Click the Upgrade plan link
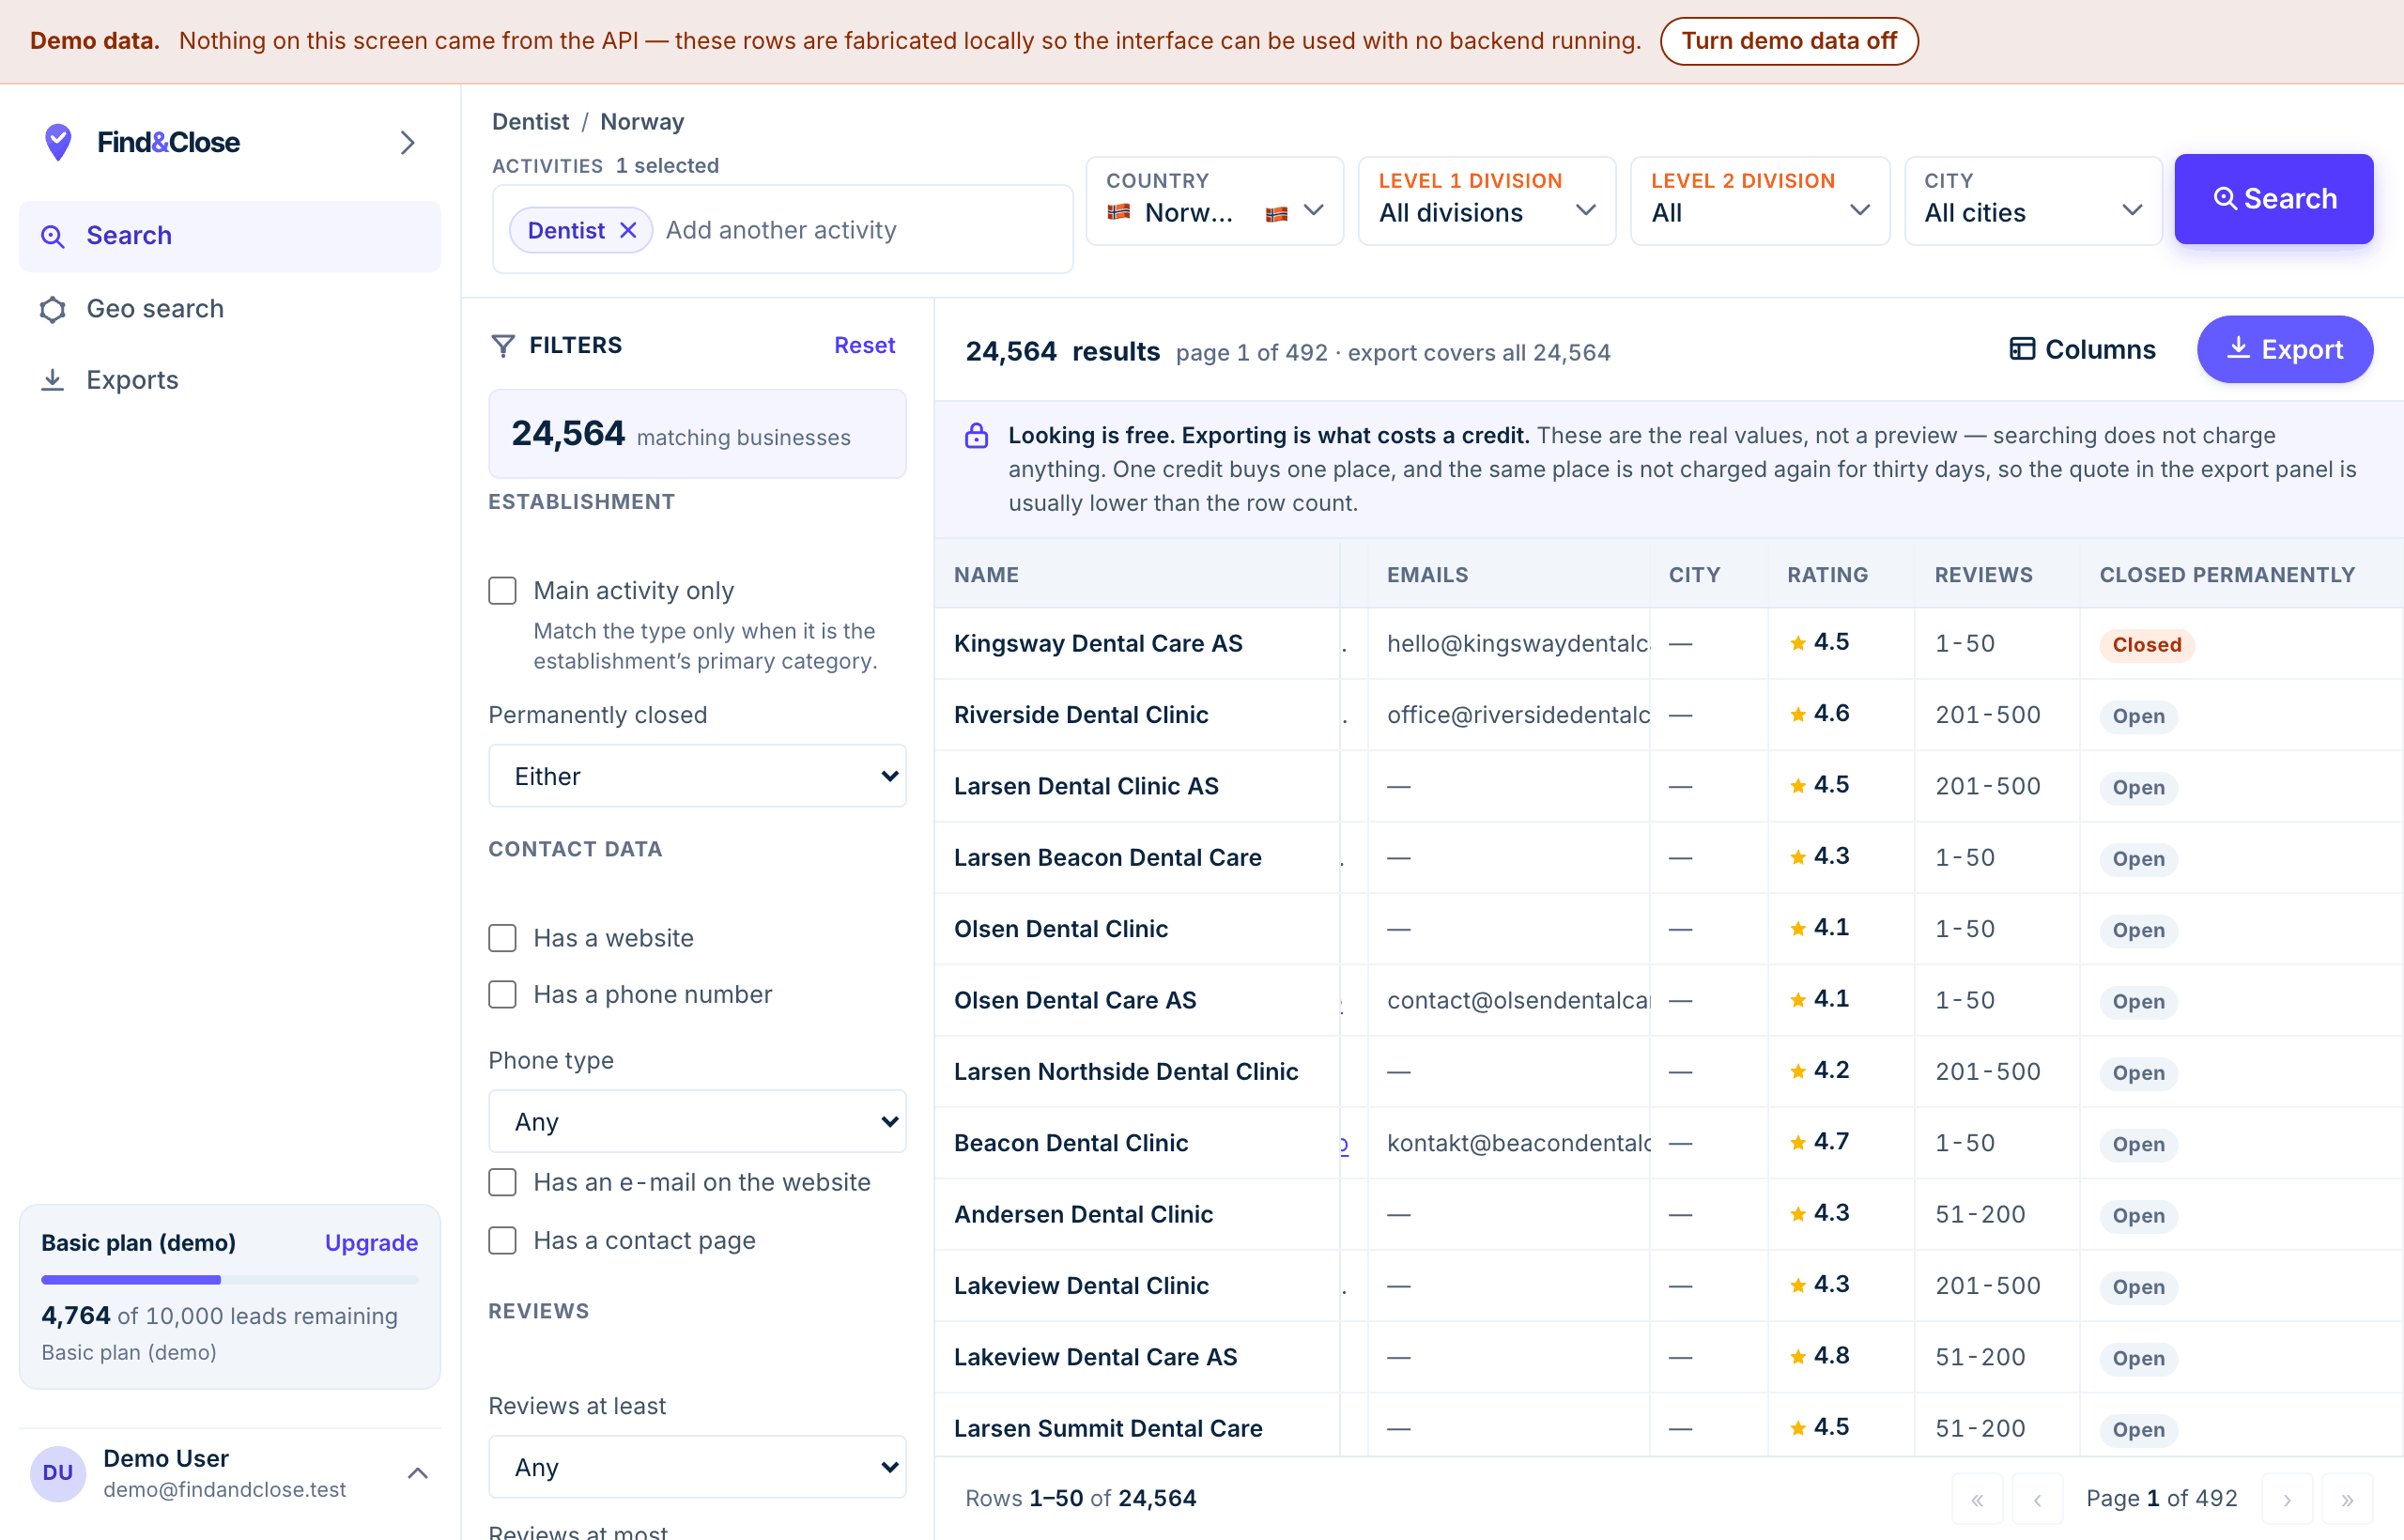This screenshot has height=1540, width=2404. [371, 1243]
